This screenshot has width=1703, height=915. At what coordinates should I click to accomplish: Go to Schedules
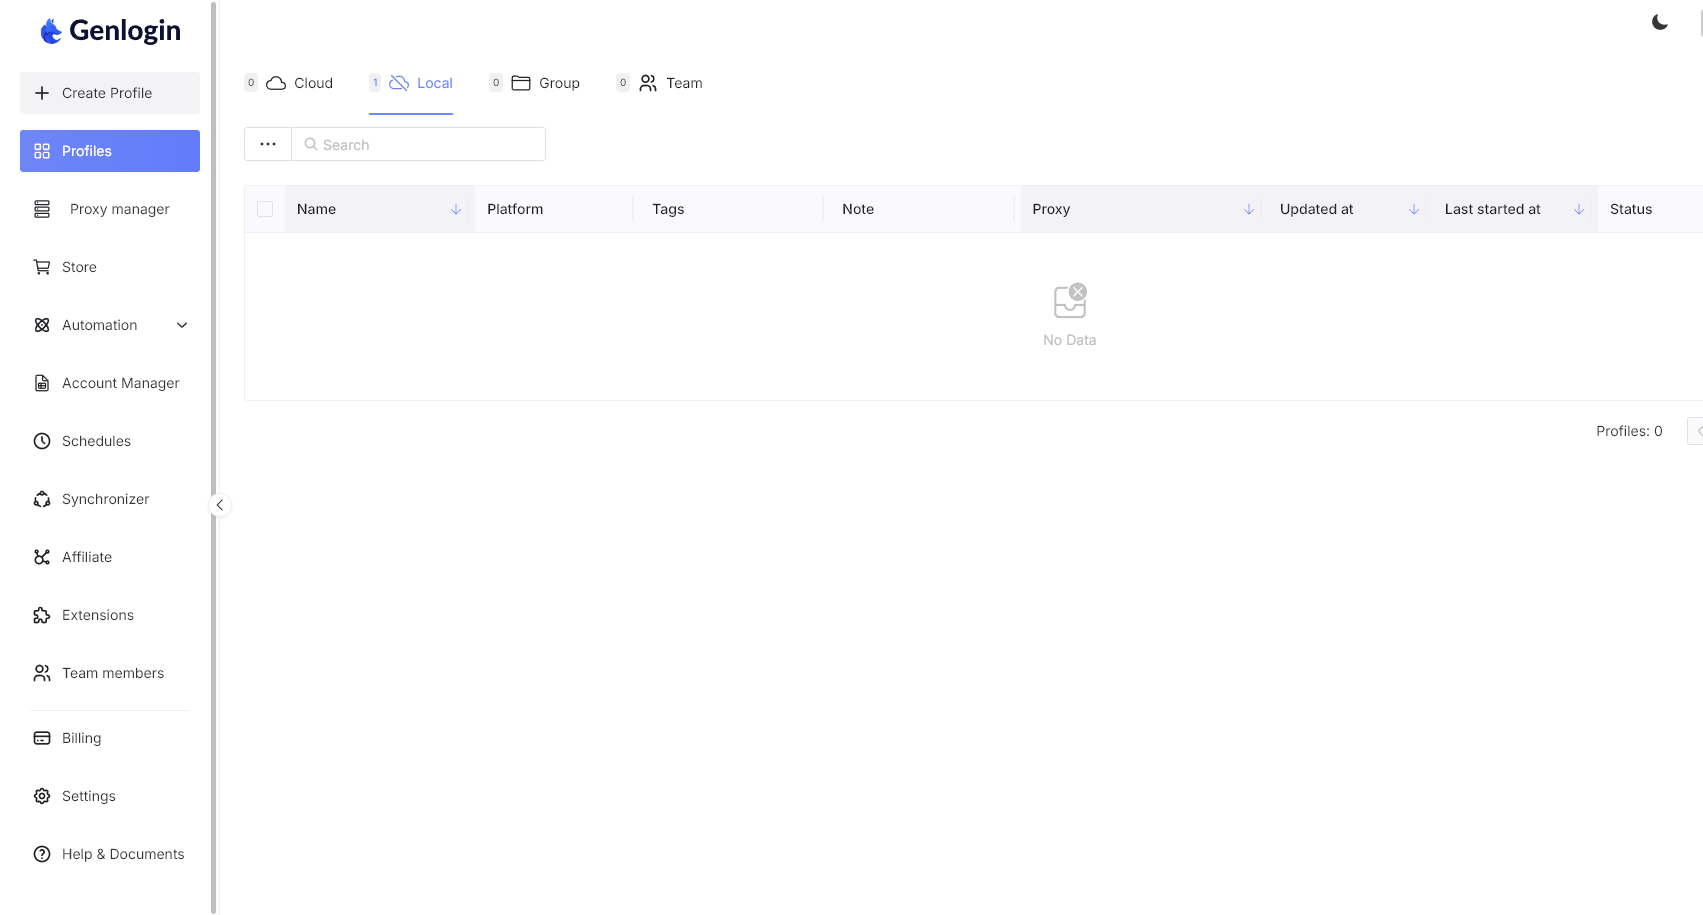click(110, 441)
